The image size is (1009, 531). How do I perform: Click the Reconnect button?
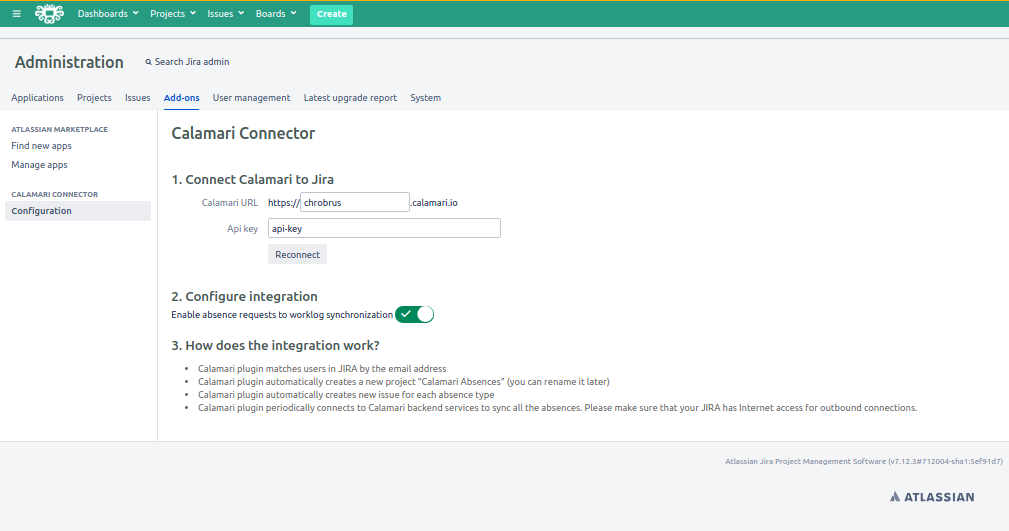297,254
